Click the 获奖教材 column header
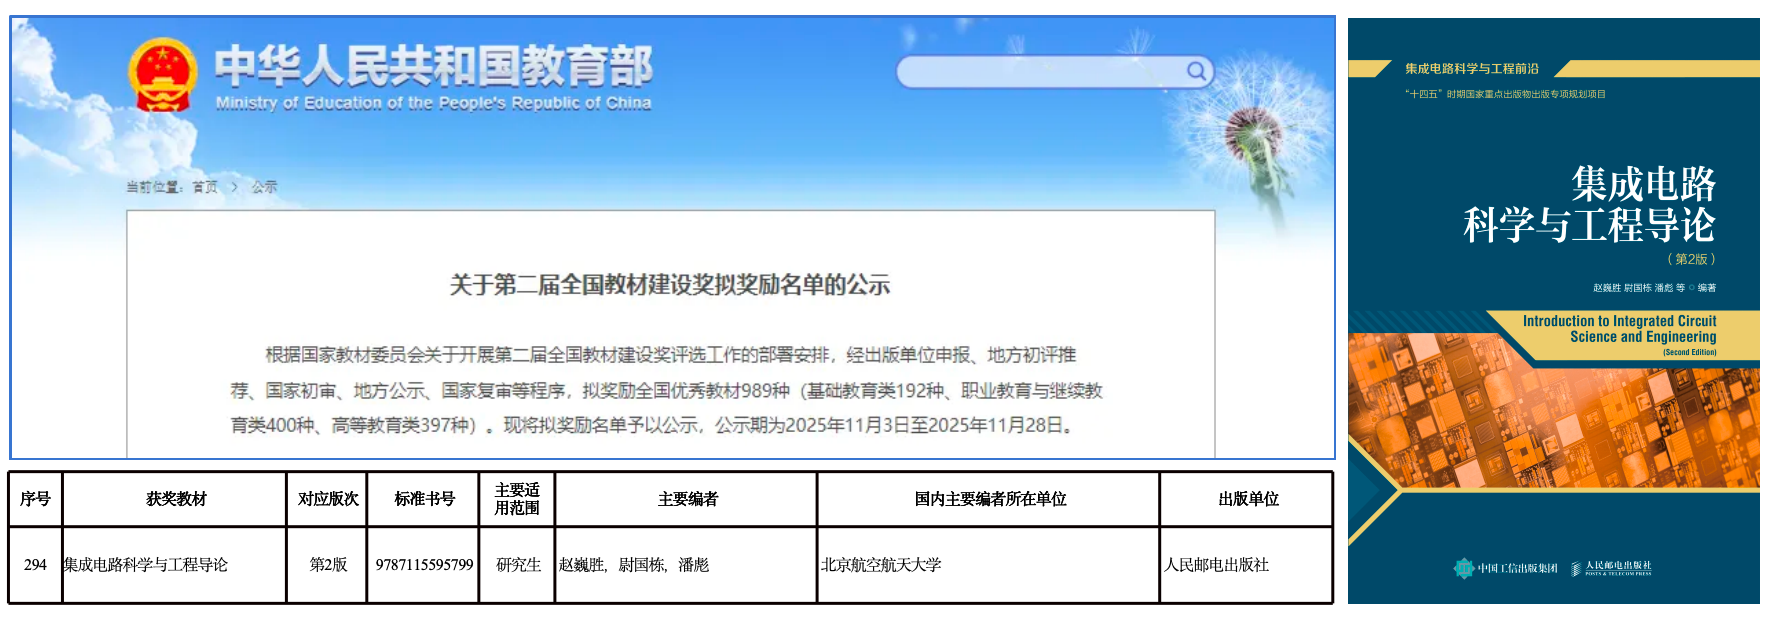Viewport: 1772px width, 622px height. tap(175, 499)
